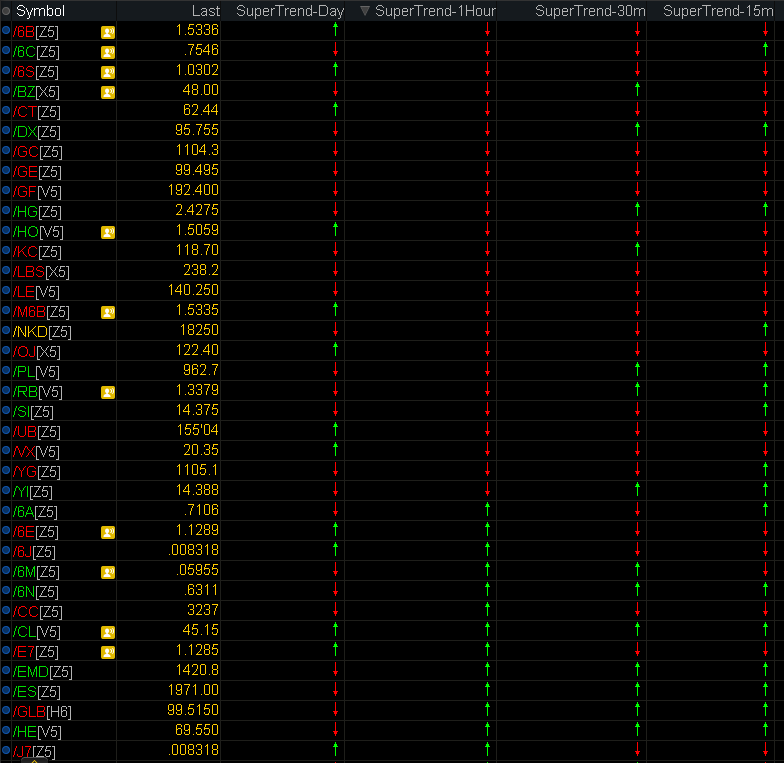Click the blue dot next to /DX[Z5]
The height and width of the screenshot is (763, 784).
coord(6,130)
